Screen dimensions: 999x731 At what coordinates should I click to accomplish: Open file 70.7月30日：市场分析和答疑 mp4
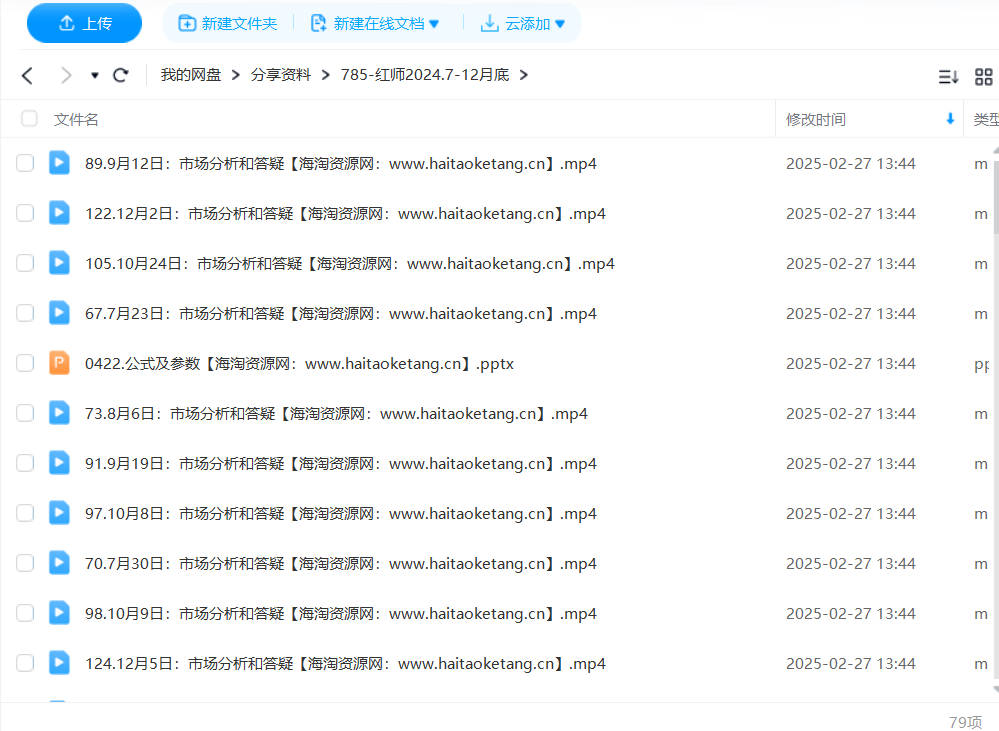(341, 564)
